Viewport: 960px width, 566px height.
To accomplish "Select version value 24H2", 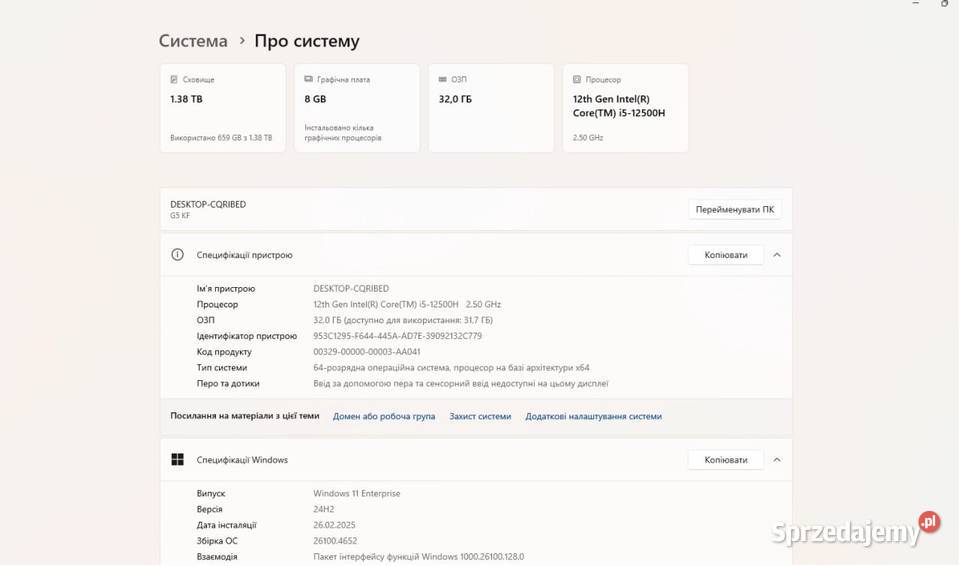I will 323,510.
